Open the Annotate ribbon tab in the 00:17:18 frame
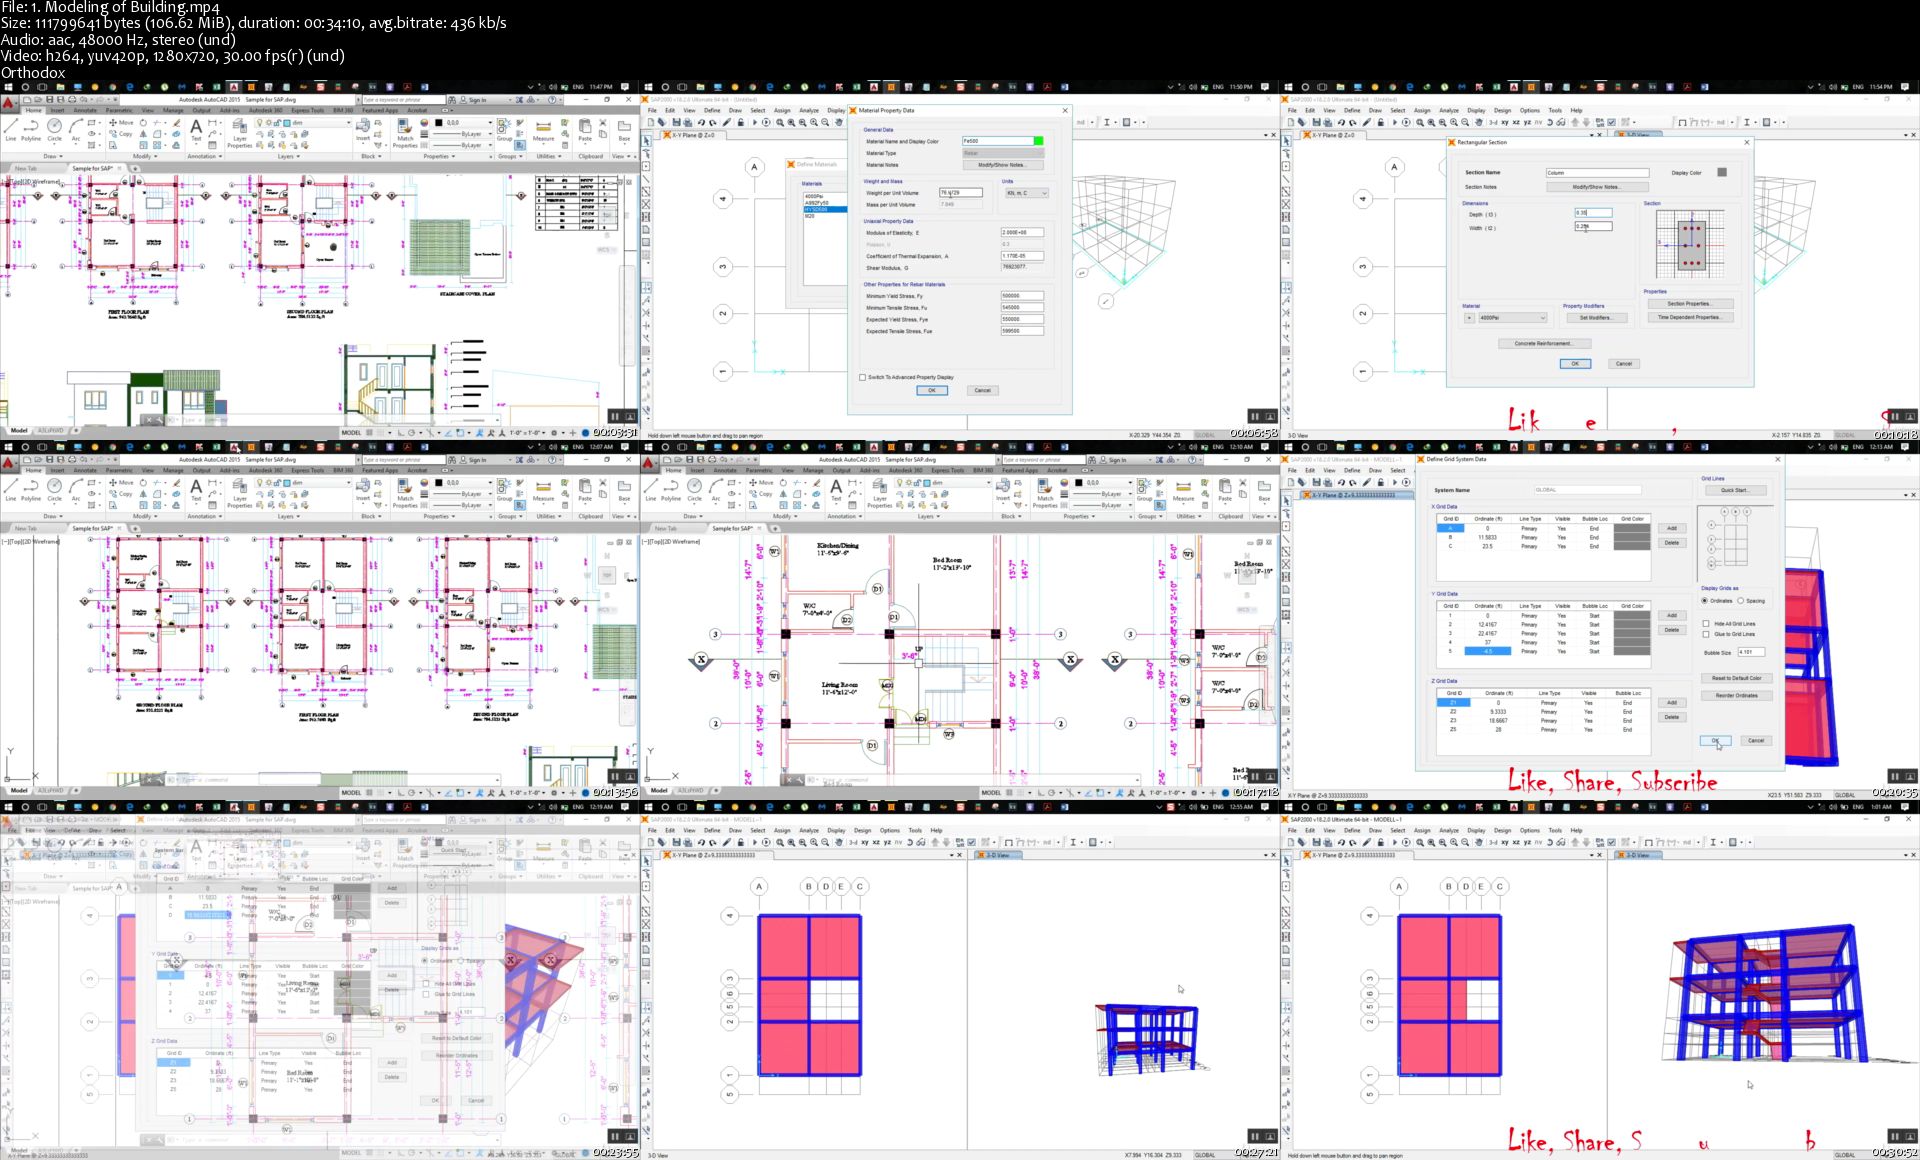The height and width of the screenshot is (1160, 1920). 725,470
